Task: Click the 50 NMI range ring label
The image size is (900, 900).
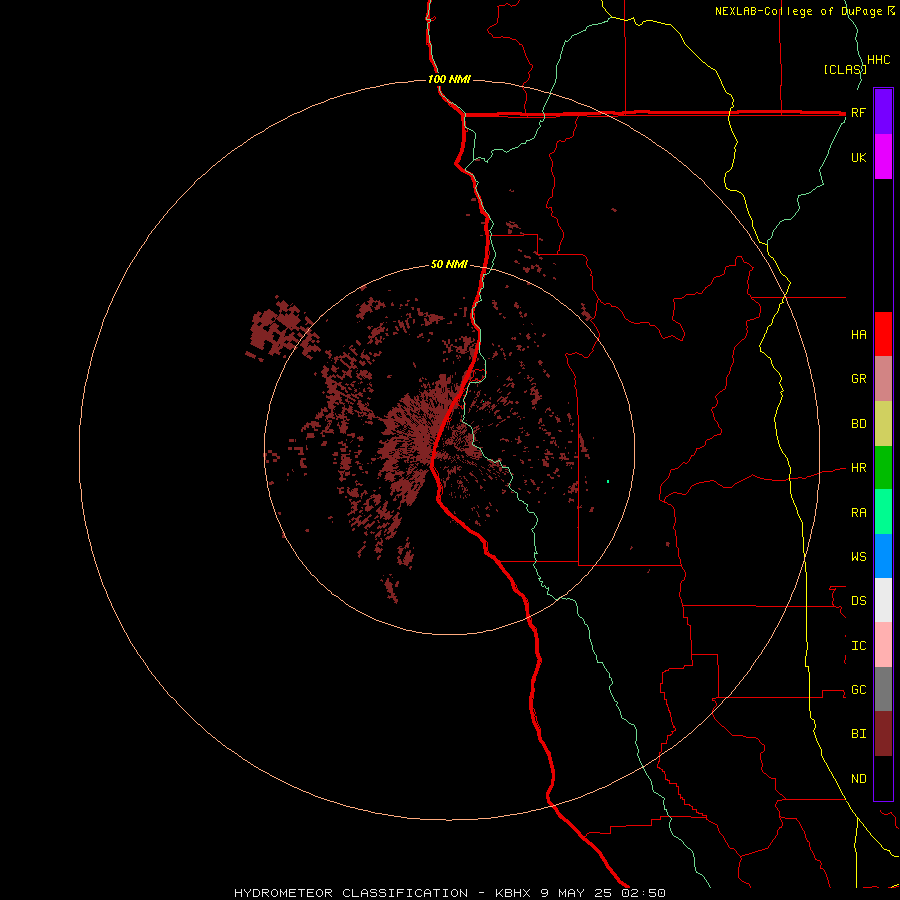Action: 449,264
